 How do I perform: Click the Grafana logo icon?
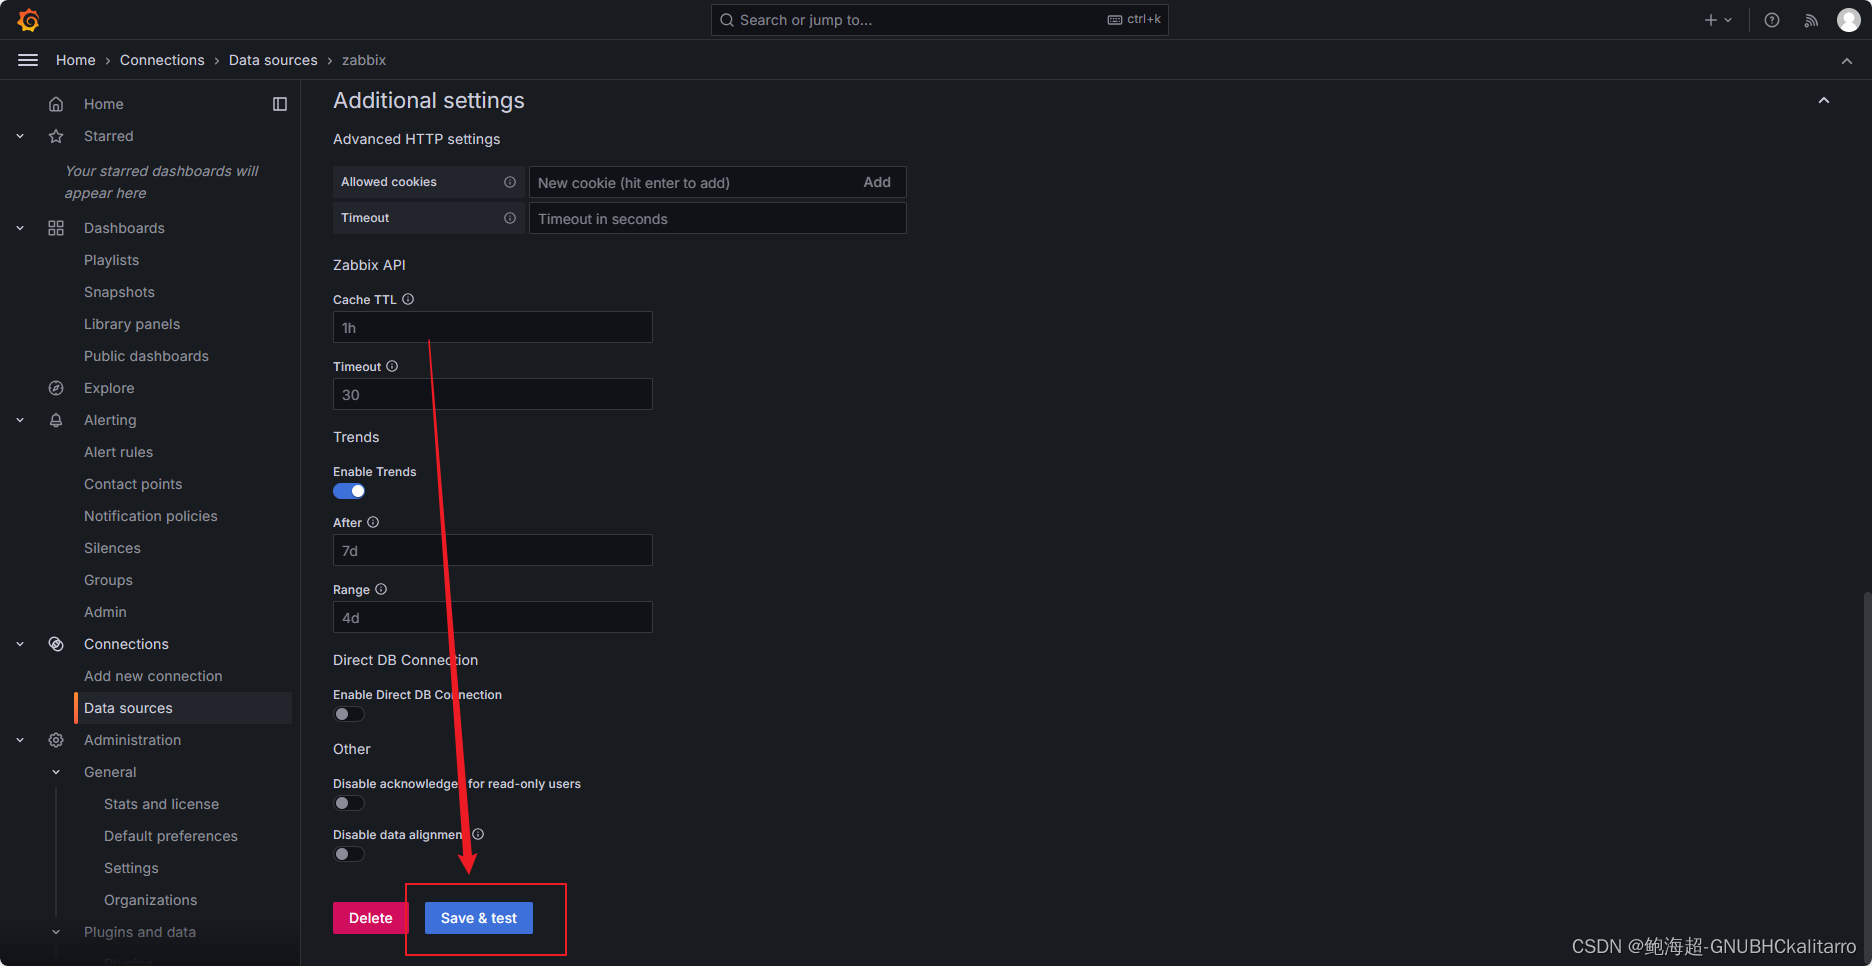[x=28, y=20]
